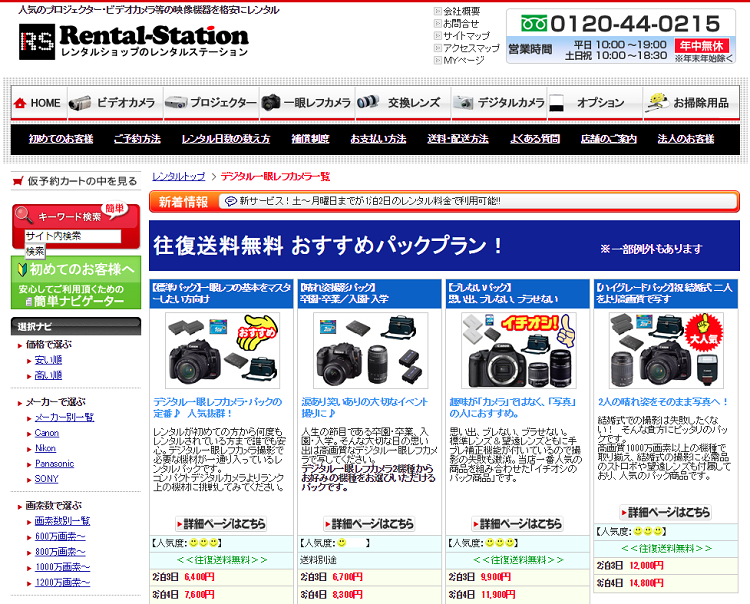Filter by Canon maker
Image resolution: width=750 pixels, height=604 pixels.
pyautogui.click(x=47, y=433)
